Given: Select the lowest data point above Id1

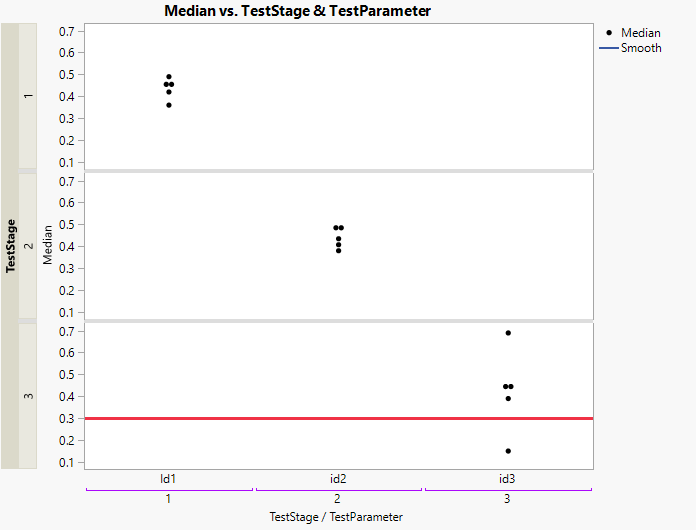Looking at the screenshot, I should click(169, 105).
